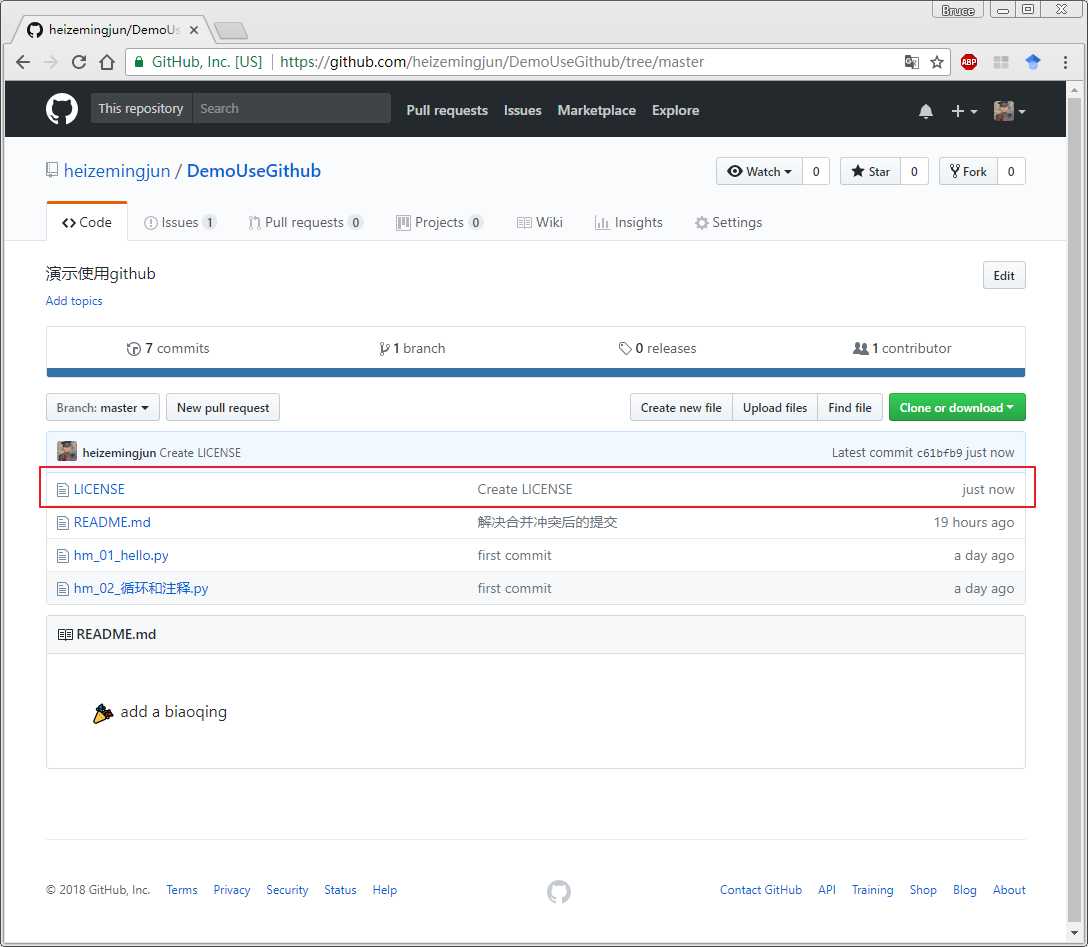Open the Privacy footer link
The height and width of the screenshot is (947, 1088).
(x=232, y=890)
